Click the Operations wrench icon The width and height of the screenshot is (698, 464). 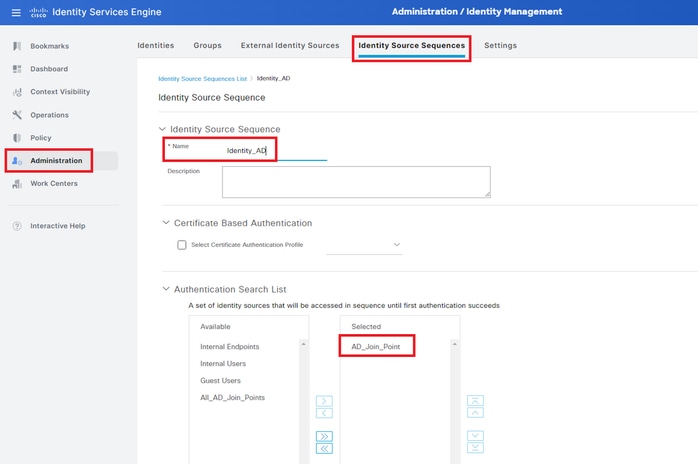click(17, 115)
